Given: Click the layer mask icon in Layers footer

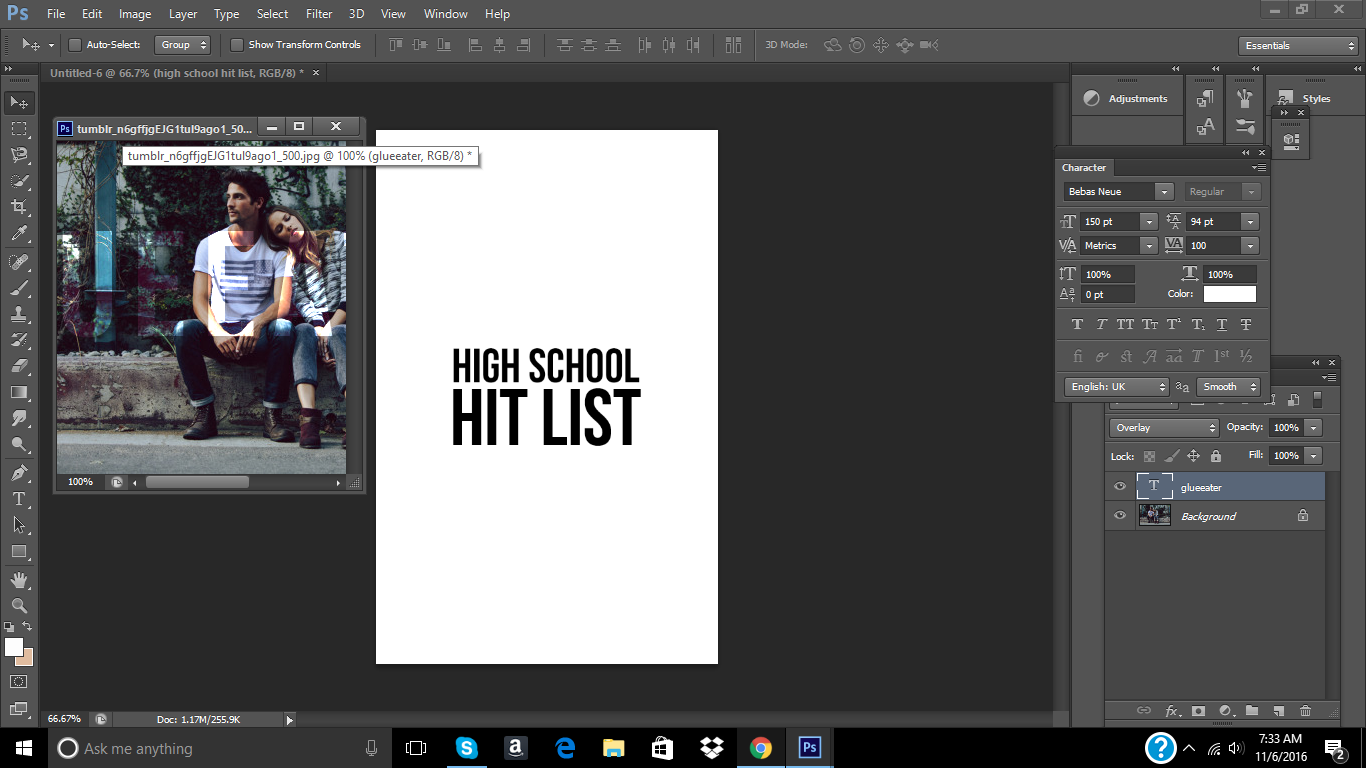Looking at the screenshot, I should (1199, 711).
